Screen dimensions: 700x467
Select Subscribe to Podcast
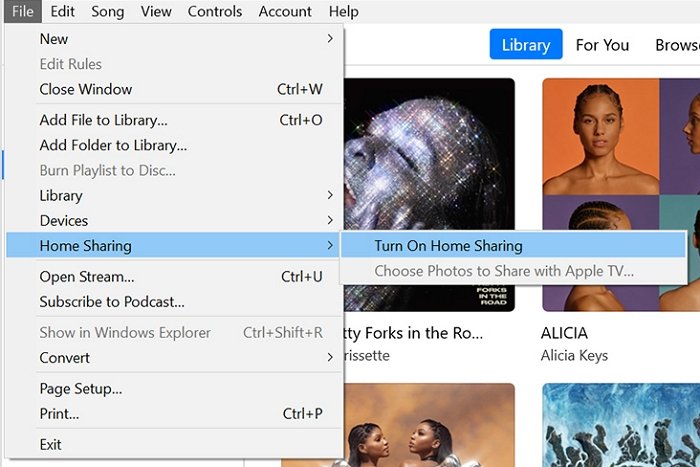coord(175,302)
